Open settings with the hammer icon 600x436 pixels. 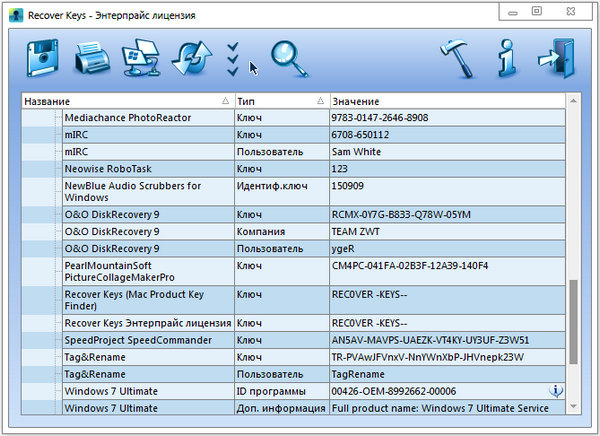point(459,59)
